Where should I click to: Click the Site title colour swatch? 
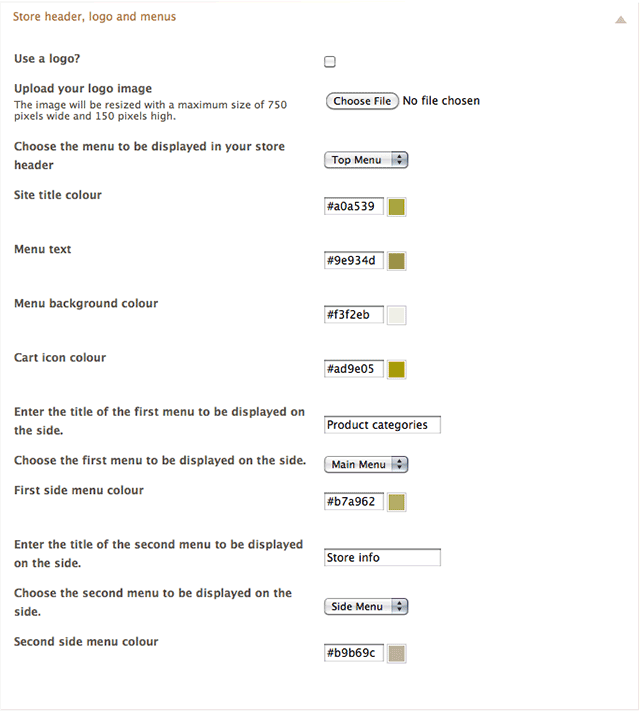[x=396, y=207]
